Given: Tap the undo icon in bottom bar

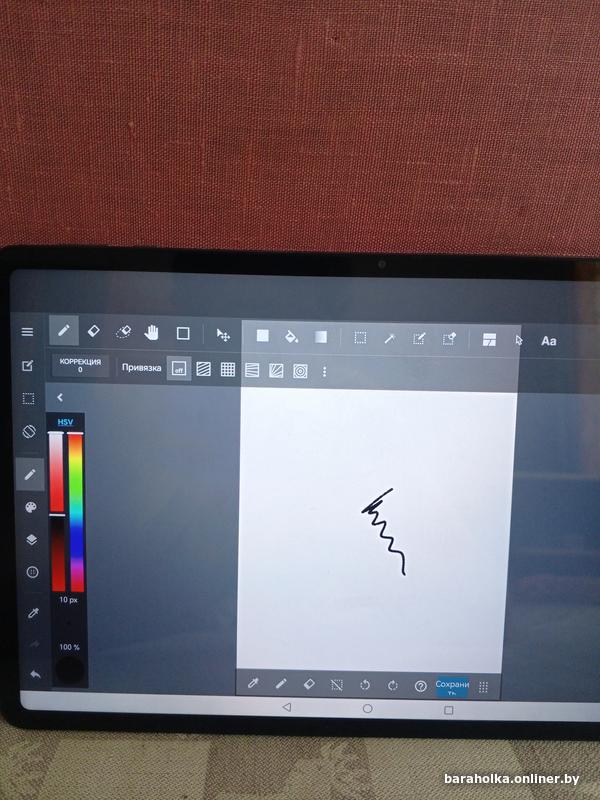Looking at the screenshot, I should tap(365, 685).
